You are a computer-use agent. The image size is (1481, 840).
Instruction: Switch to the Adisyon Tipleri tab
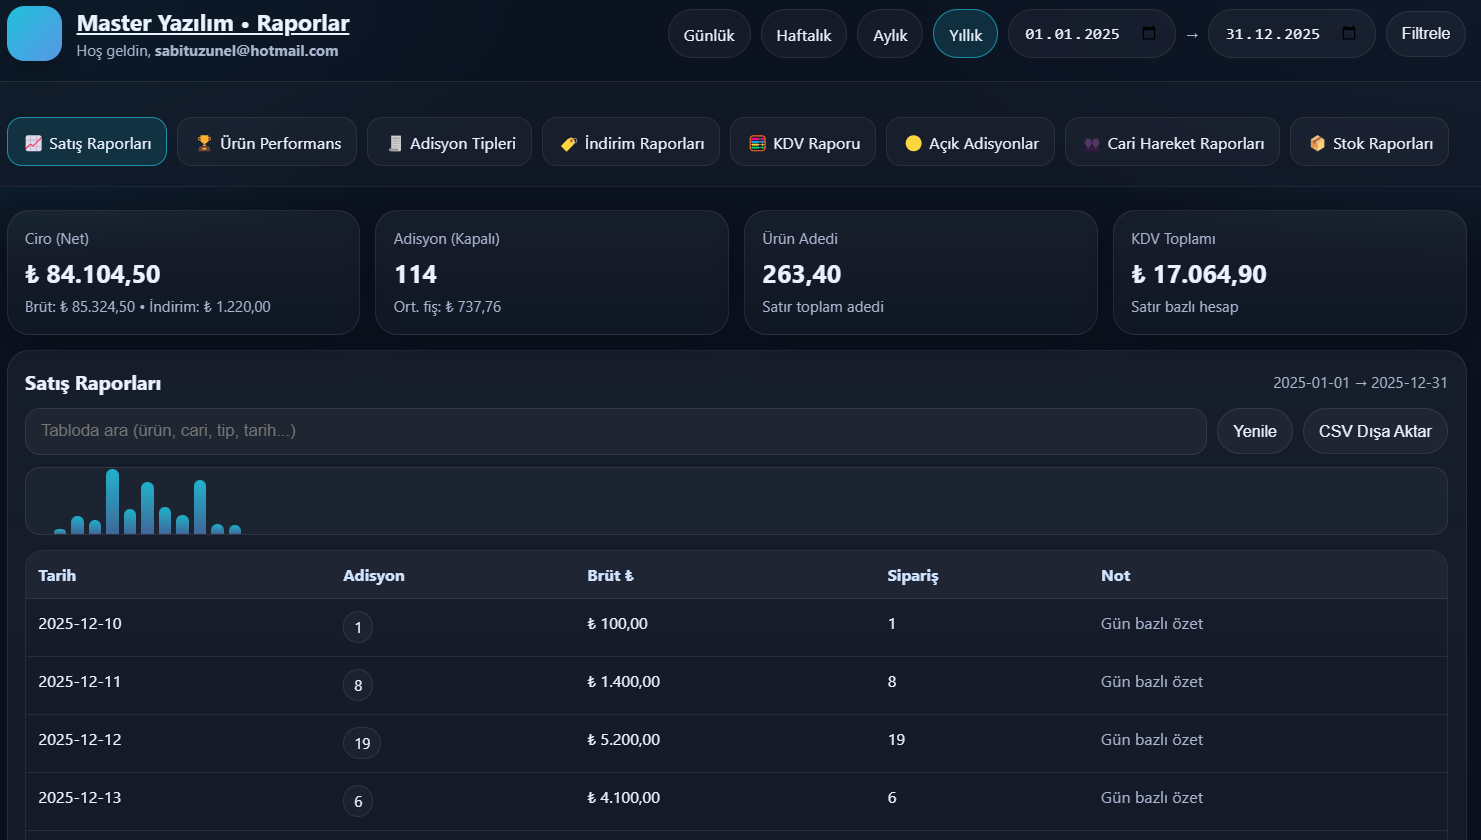(449, 142)
